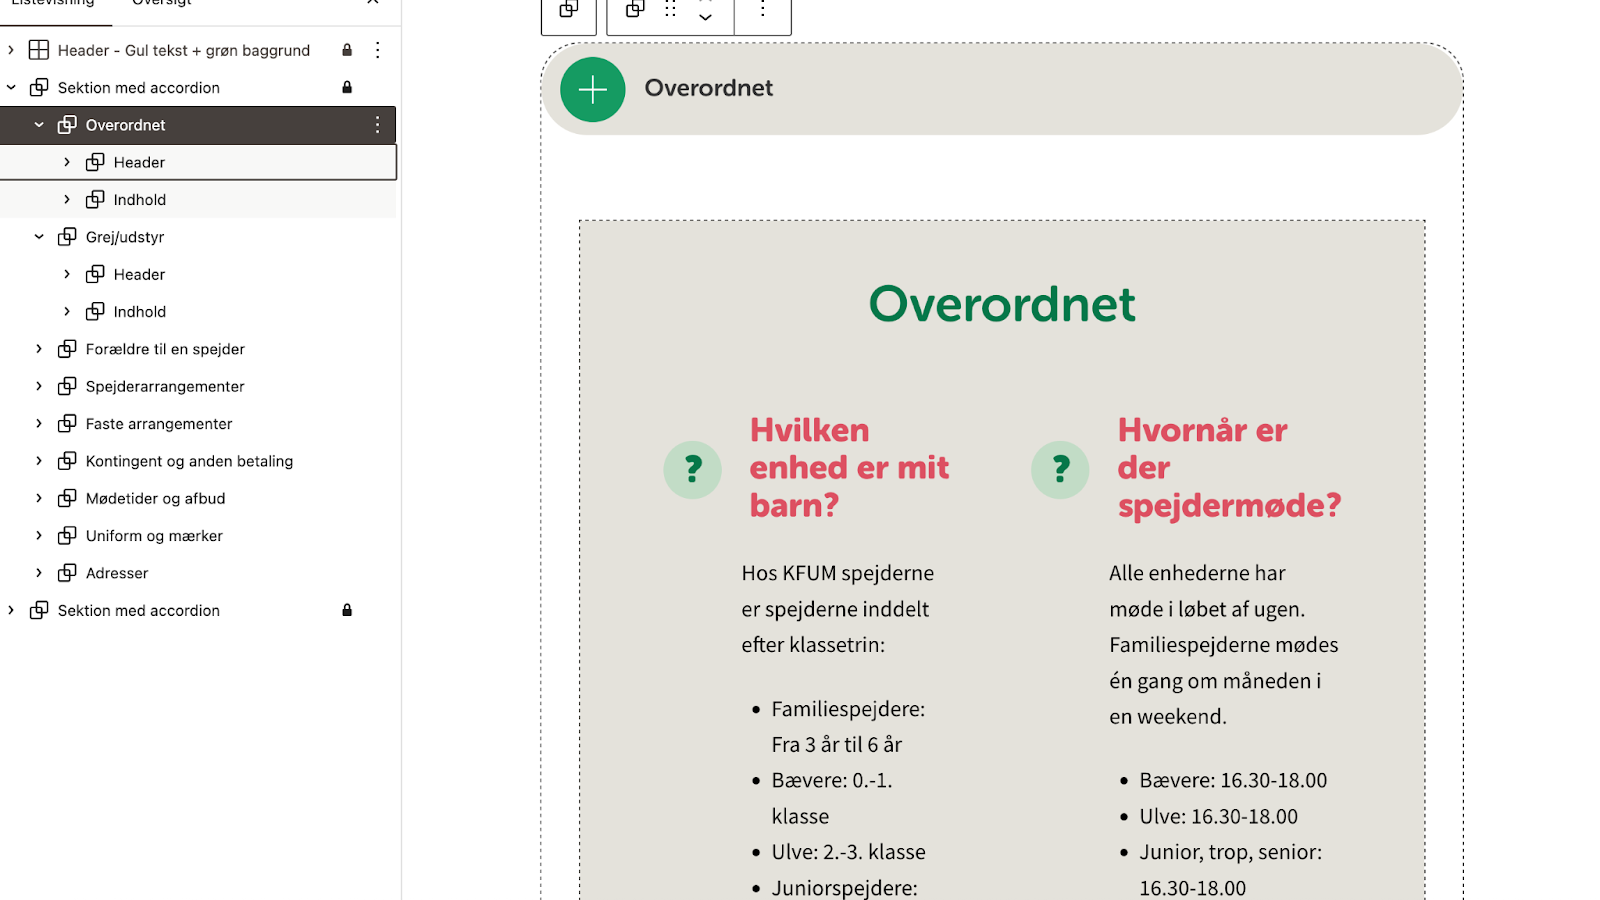Click the drag handle in block toolbar
The image size is (1600, 900).
[x=670, y=10]
